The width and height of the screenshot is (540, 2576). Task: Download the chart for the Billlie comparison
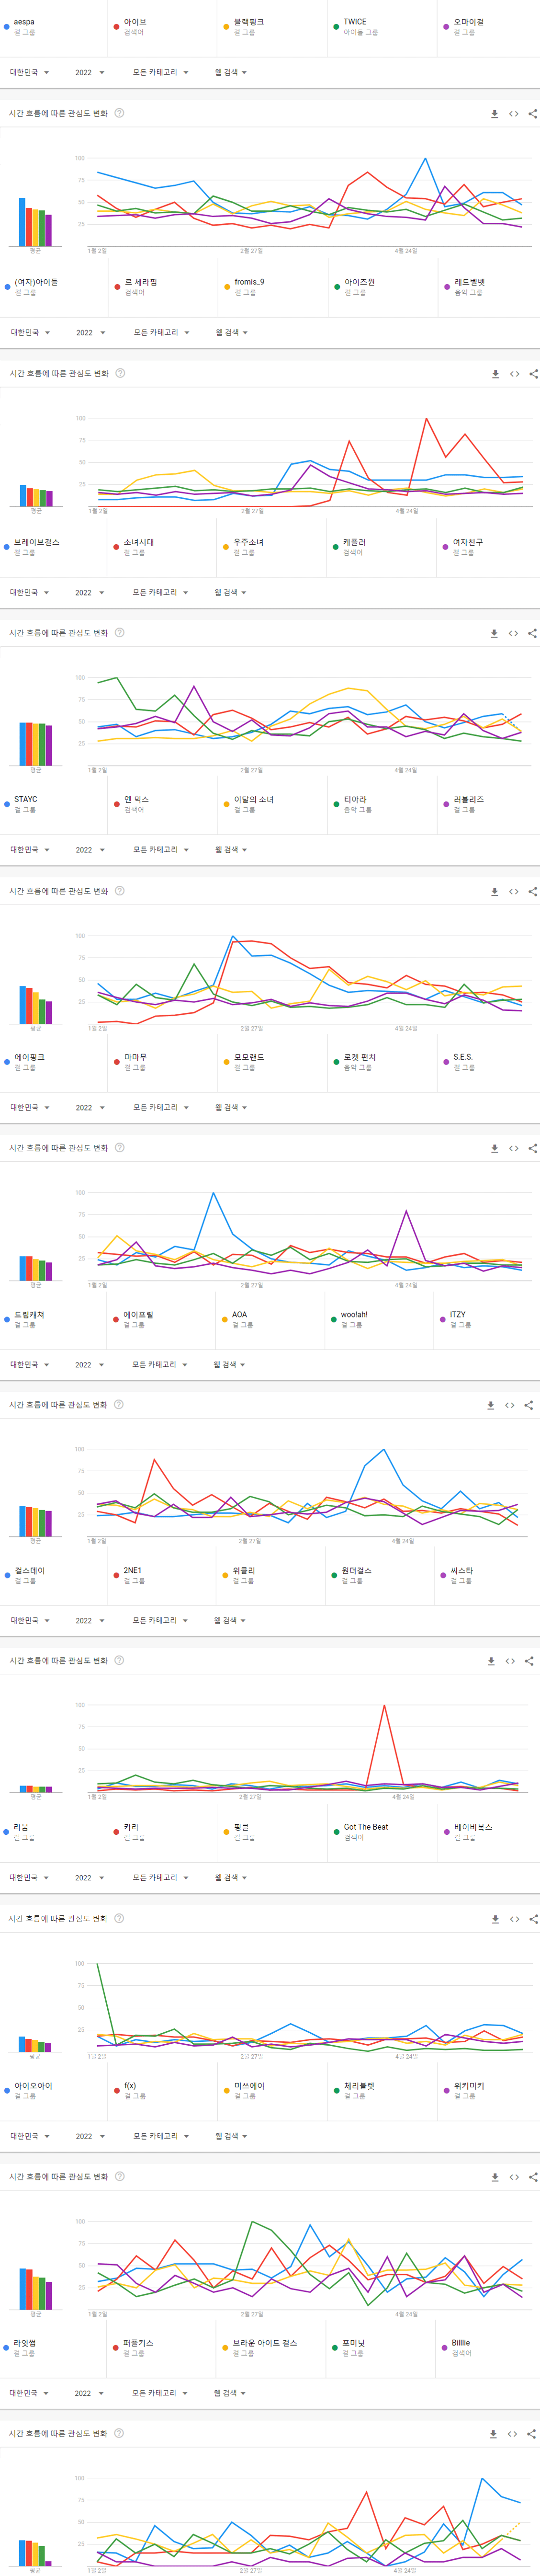493,2435
